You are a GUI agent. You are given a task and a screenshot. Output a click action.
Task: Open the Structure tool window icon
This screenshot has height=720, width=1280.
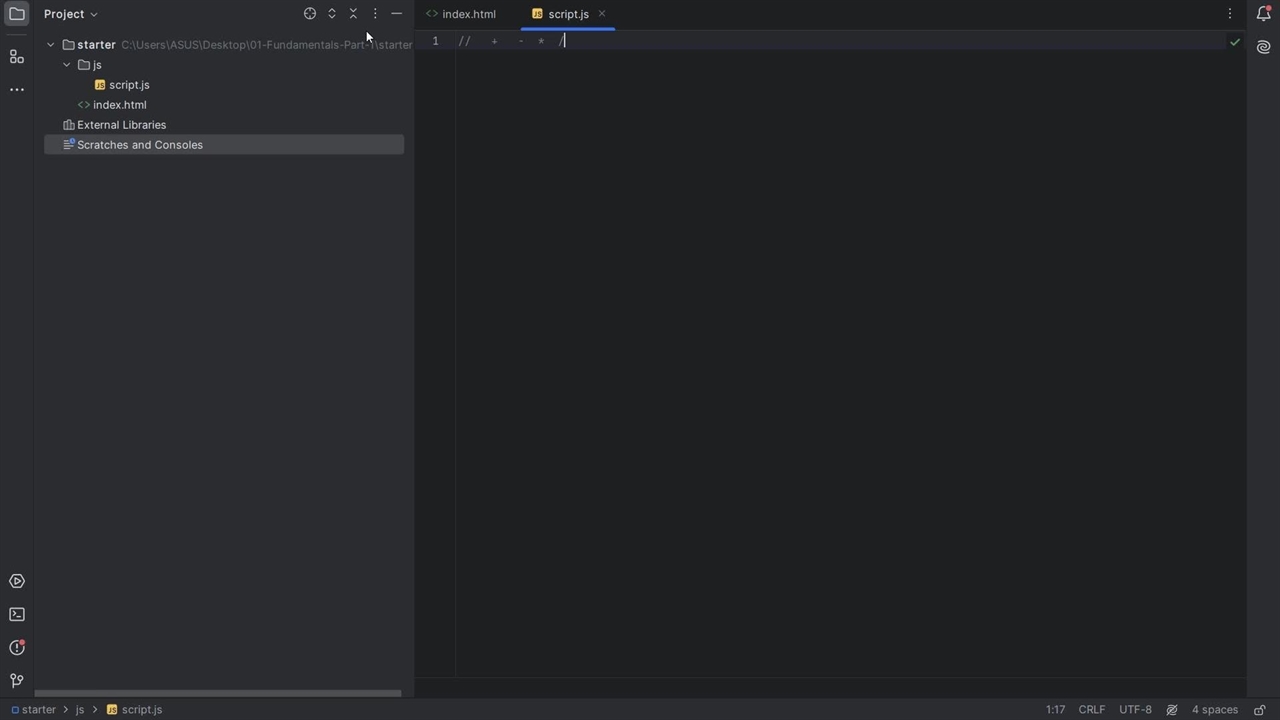[16, 57]
